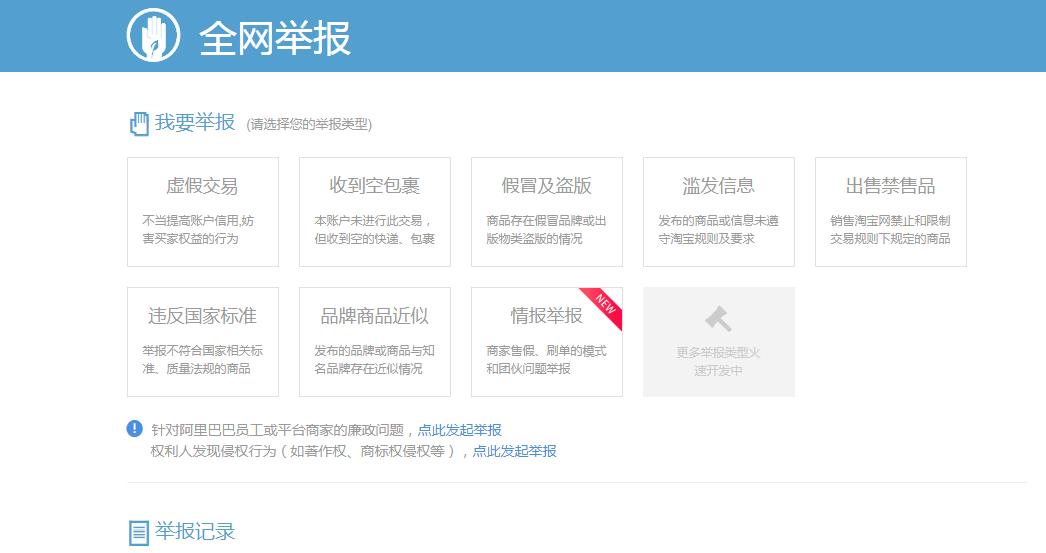Select the 滥发信息 report card

tap(719, 212)
